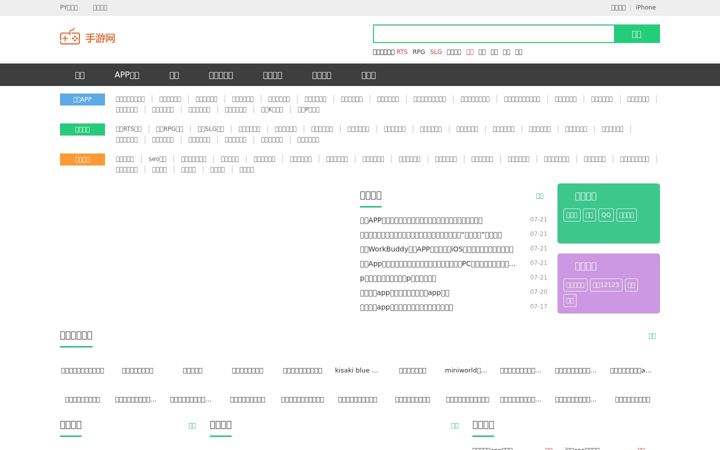The image size is (720, 450).
Task: Click the blue APP category label
Action: pyautogui.click(x=82, y=100)
